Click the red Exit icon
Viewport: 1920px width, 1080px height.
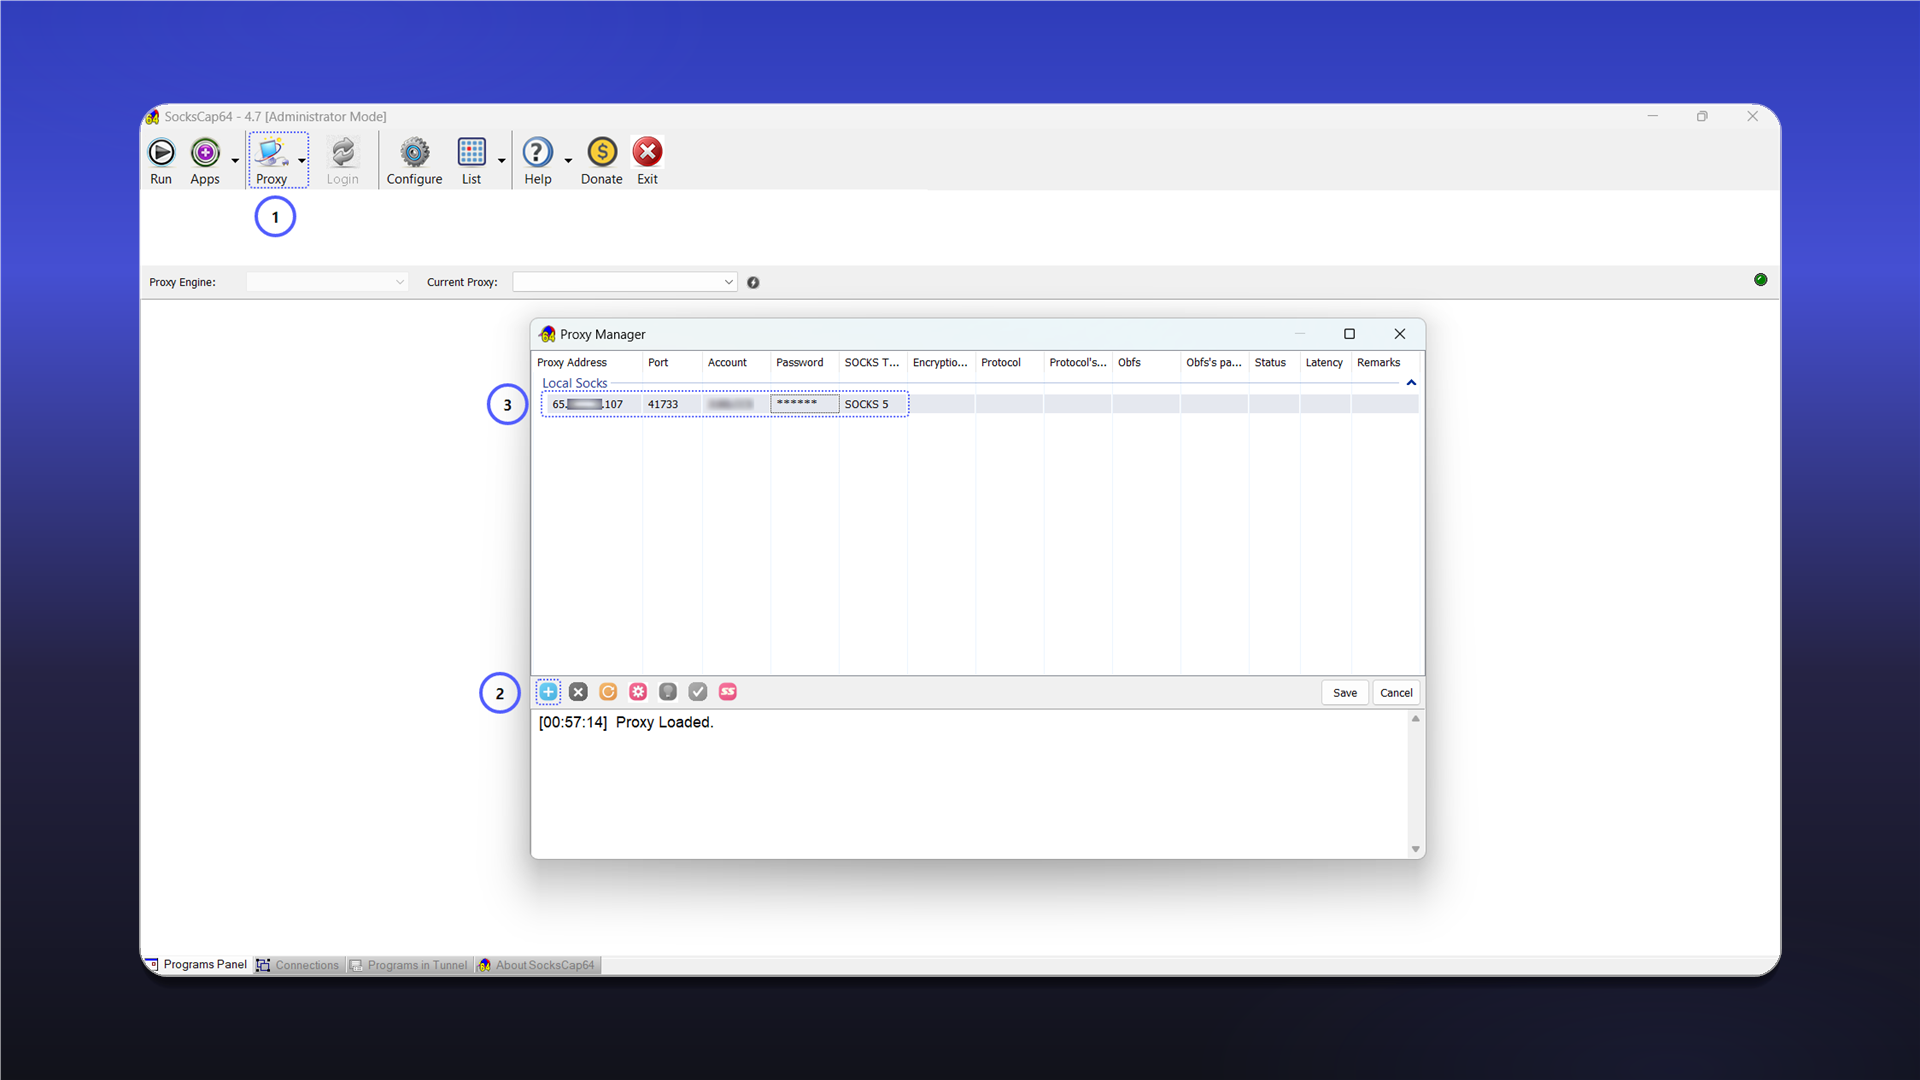647,152
